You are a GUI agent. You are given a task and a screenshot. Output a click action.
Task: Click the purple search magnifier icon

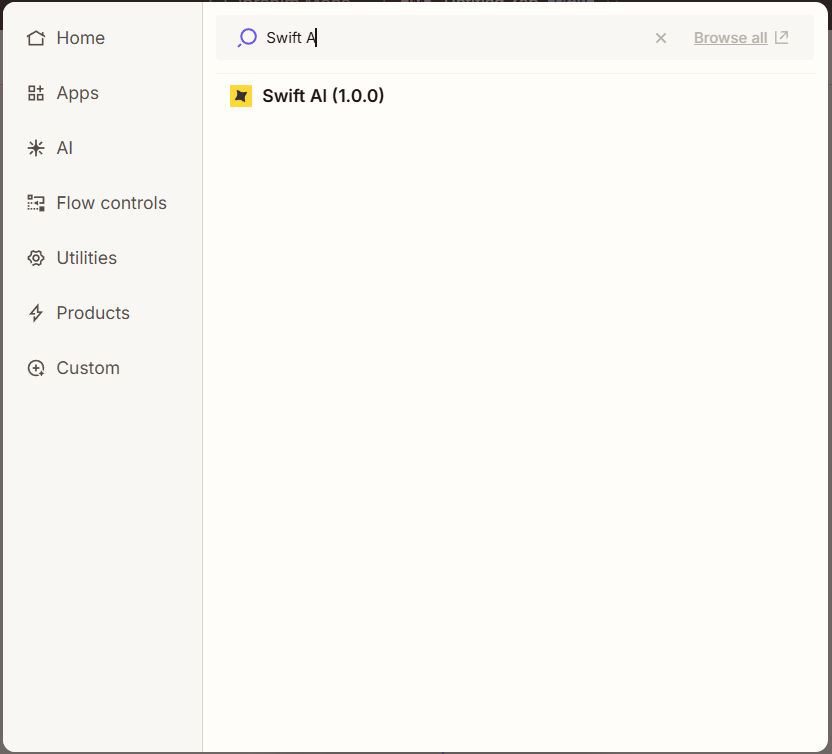[247, 38]
